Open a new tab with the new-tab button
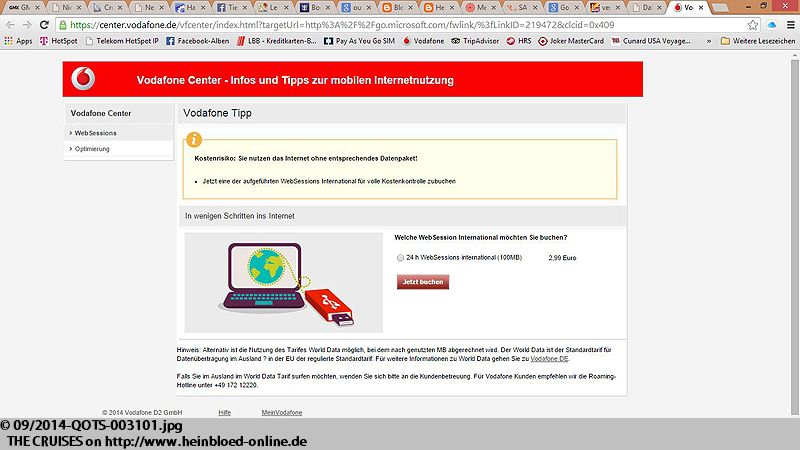Image resolution: width=800 pixels, height=450 pixels. [720, 8]
